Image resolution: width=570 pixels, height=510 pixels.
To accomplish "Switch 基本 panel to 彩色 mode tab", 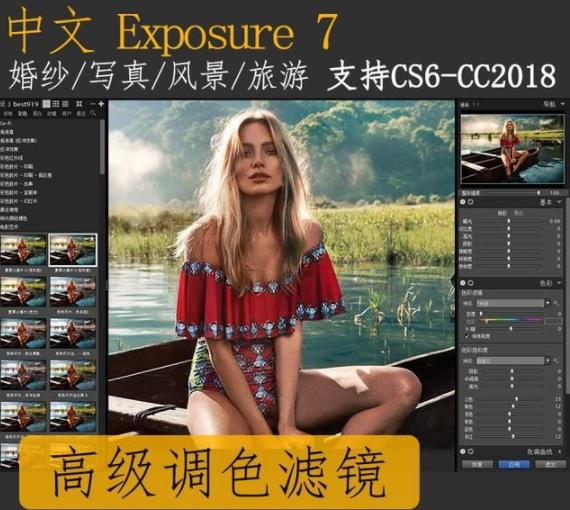I will click(x=502, y=213).
